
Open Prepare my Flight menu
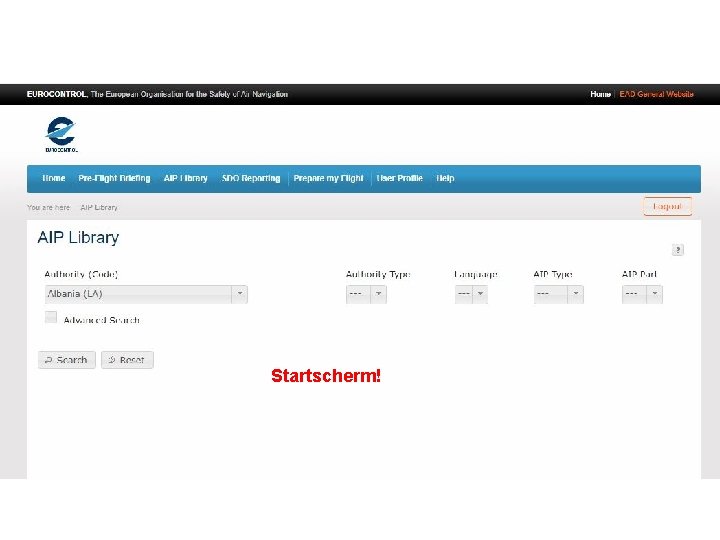click(x=328, y=178)
